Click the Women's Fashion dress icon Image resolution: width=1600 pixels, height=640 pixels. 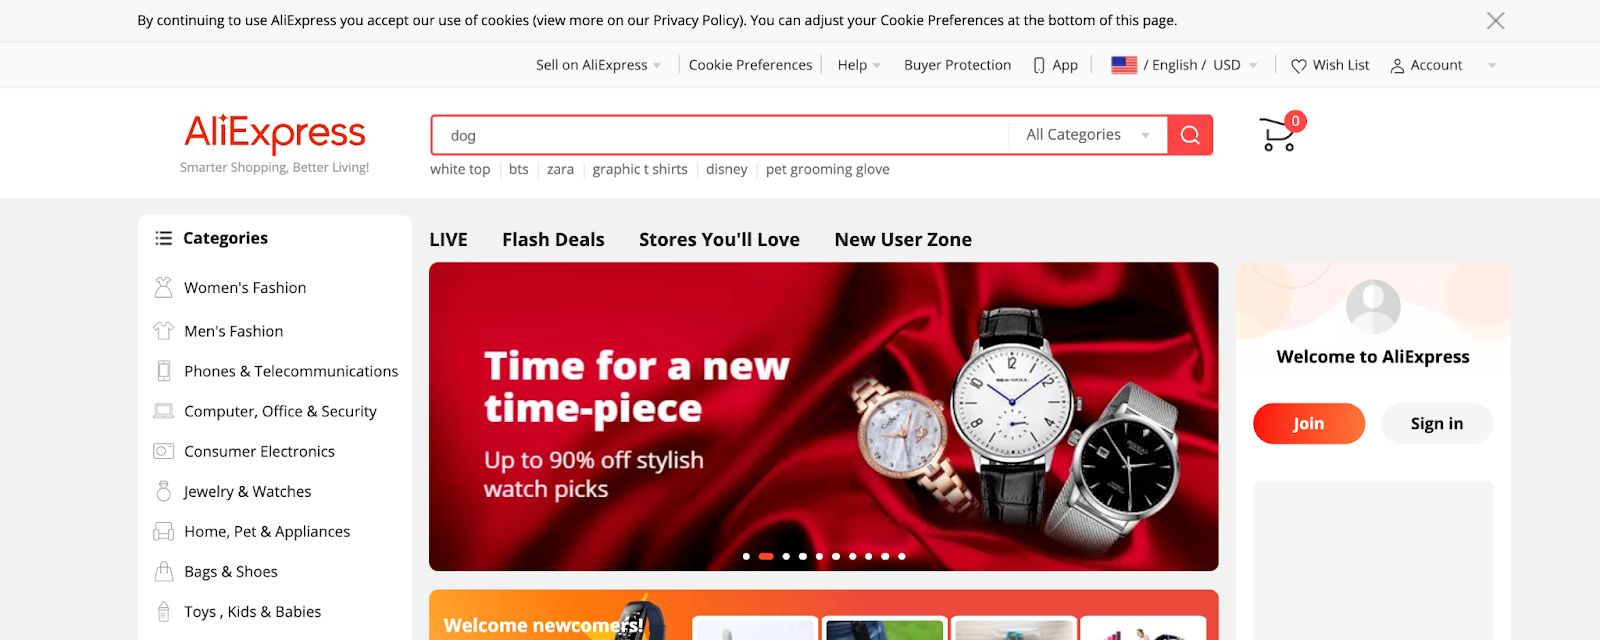163,288
